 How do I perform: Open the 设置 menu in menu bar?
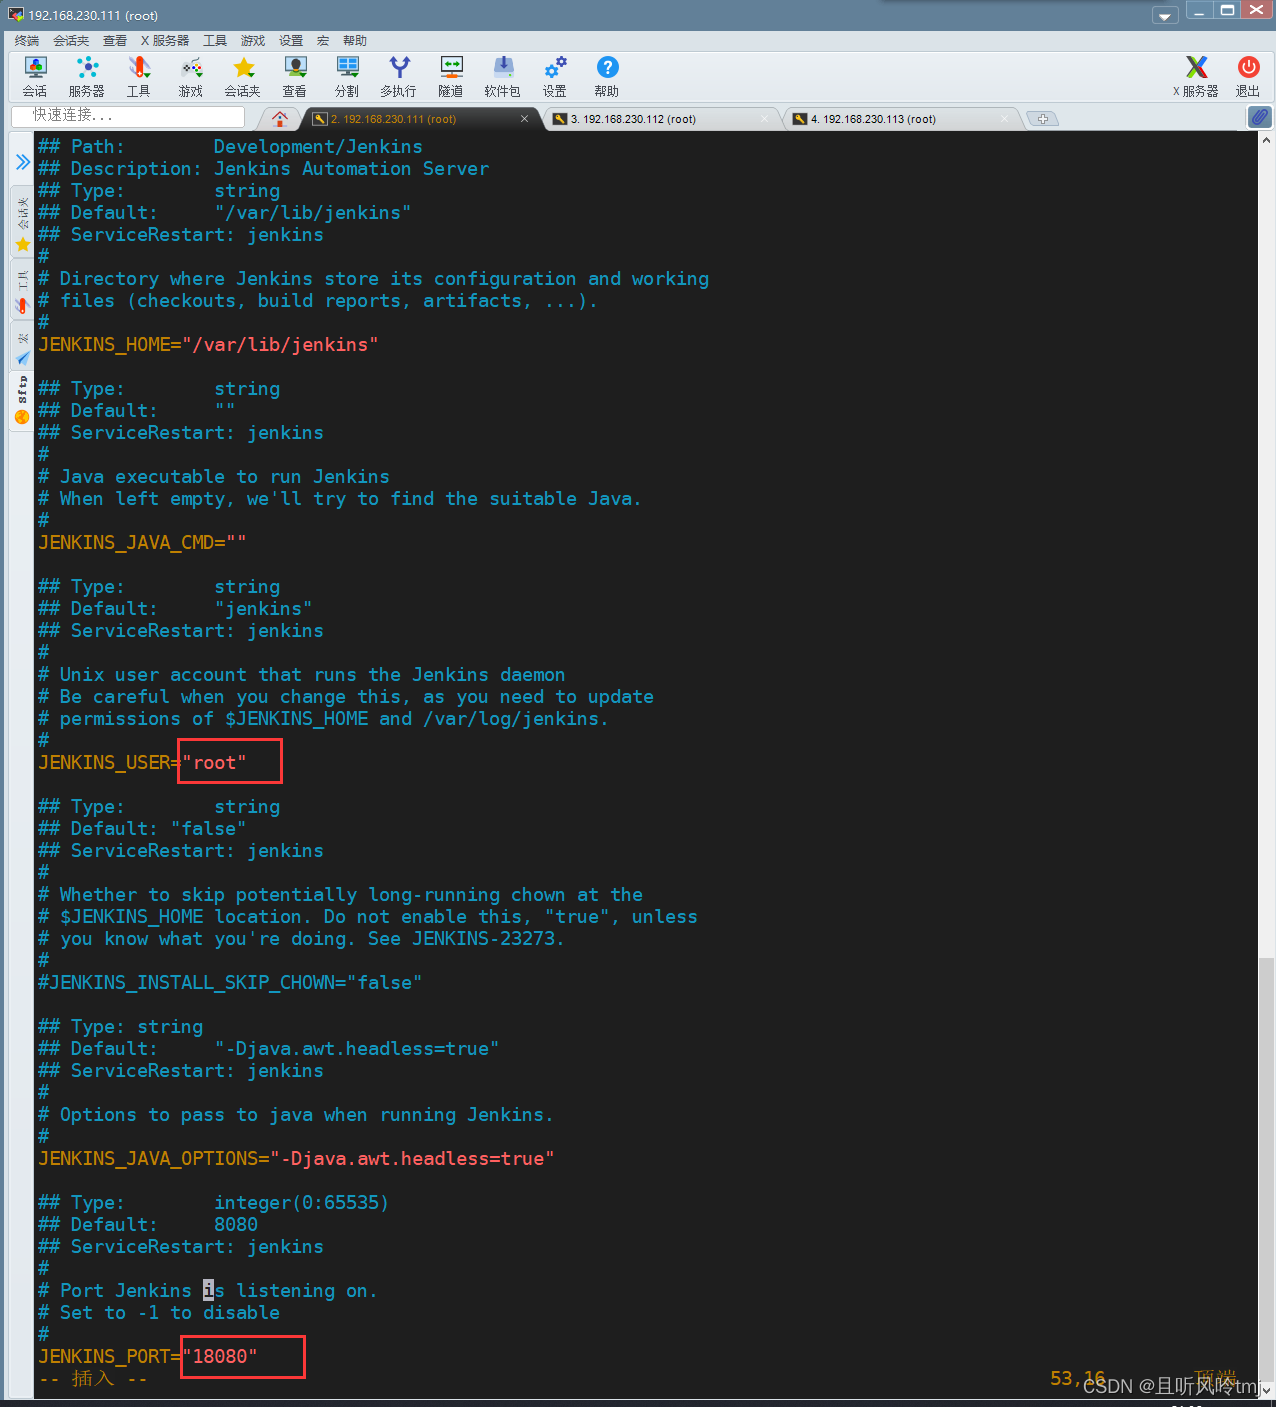pos(291,41)
